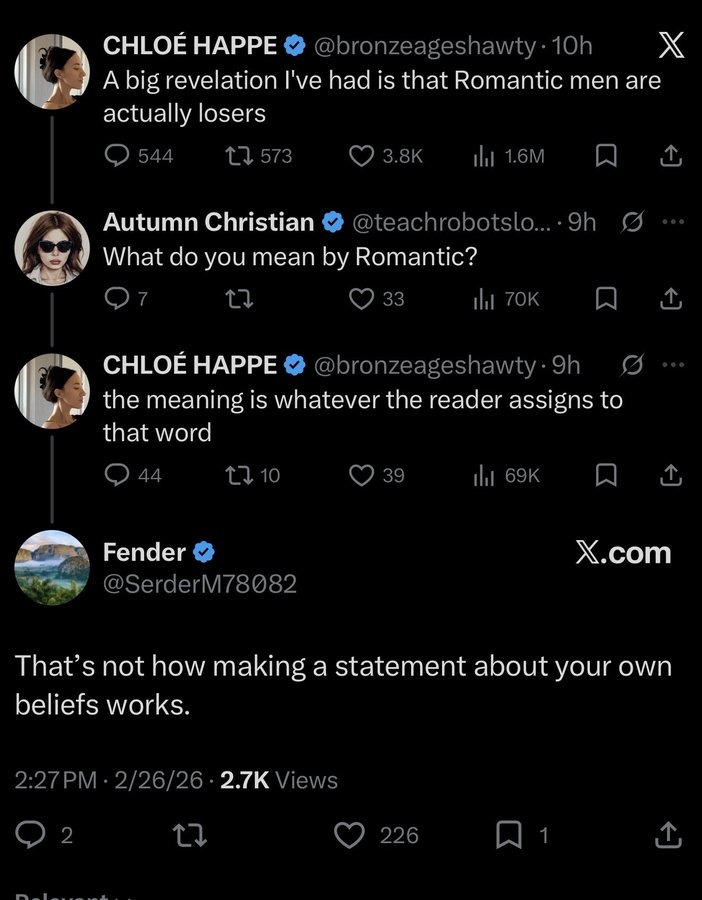The height and width of the screenshot is (900, 702).
Task: Open the reply icon on CHLOÉ HAPPE's first tweet
Action: click(x=119, y=156)
